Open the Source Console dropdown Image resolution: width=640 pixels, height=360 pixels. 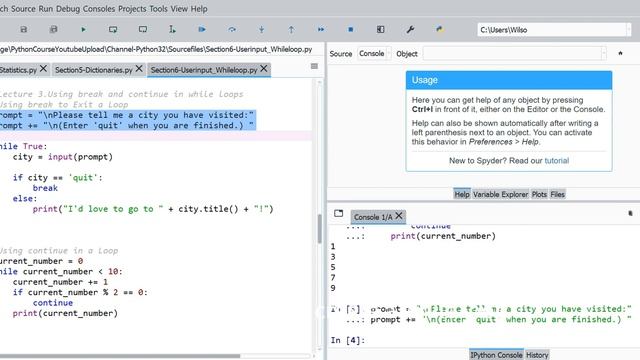point(374,53)
